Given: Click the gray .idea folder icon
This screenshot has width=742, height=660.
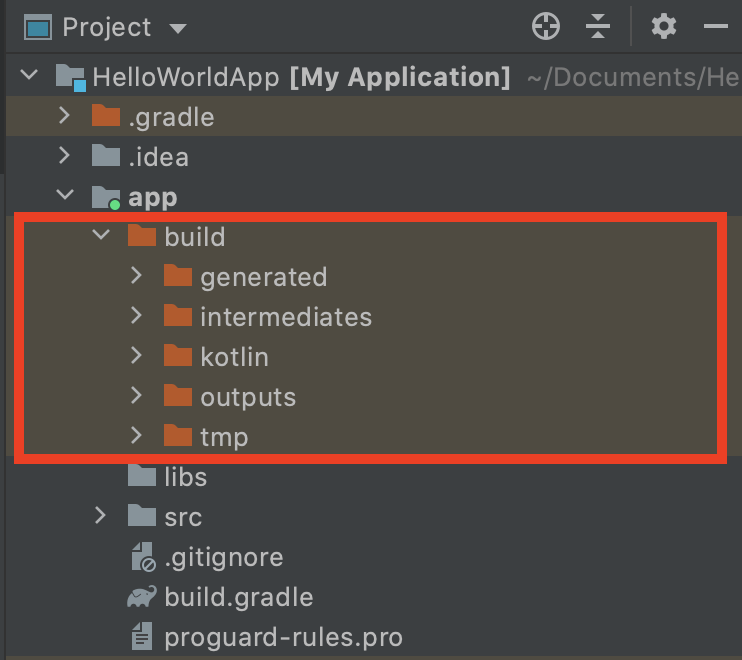Looking at the screenshot, I should tap(106, 156).
